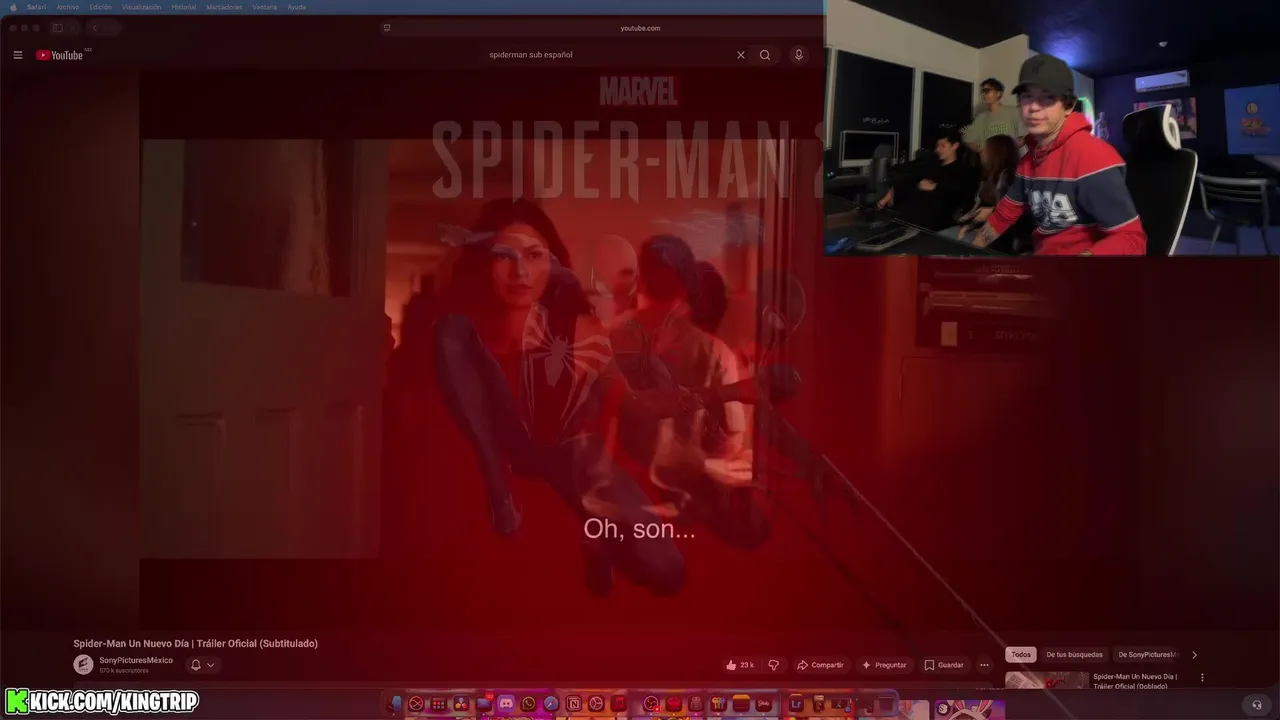Like the video with thumbs up
Screen dimensions: 1280x720
740,665
